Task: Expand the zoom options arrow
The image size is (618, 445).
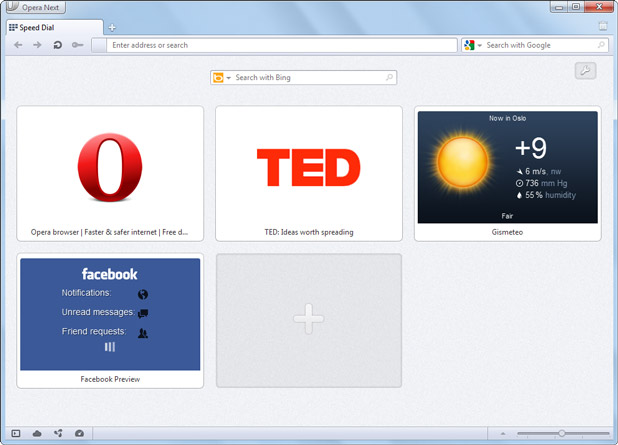Action: [x=503, y=434]
